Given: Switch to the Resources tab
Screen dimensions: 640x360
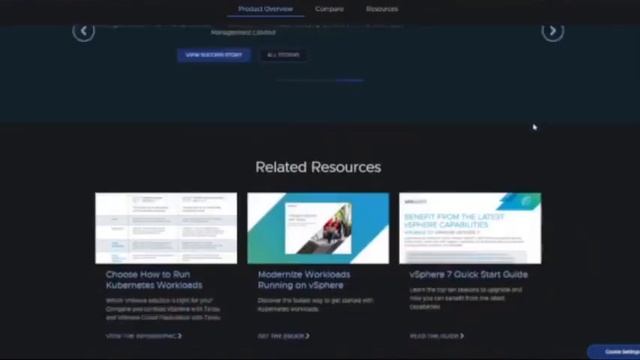Looking at the screenshot, I should (x=382, y=9).
